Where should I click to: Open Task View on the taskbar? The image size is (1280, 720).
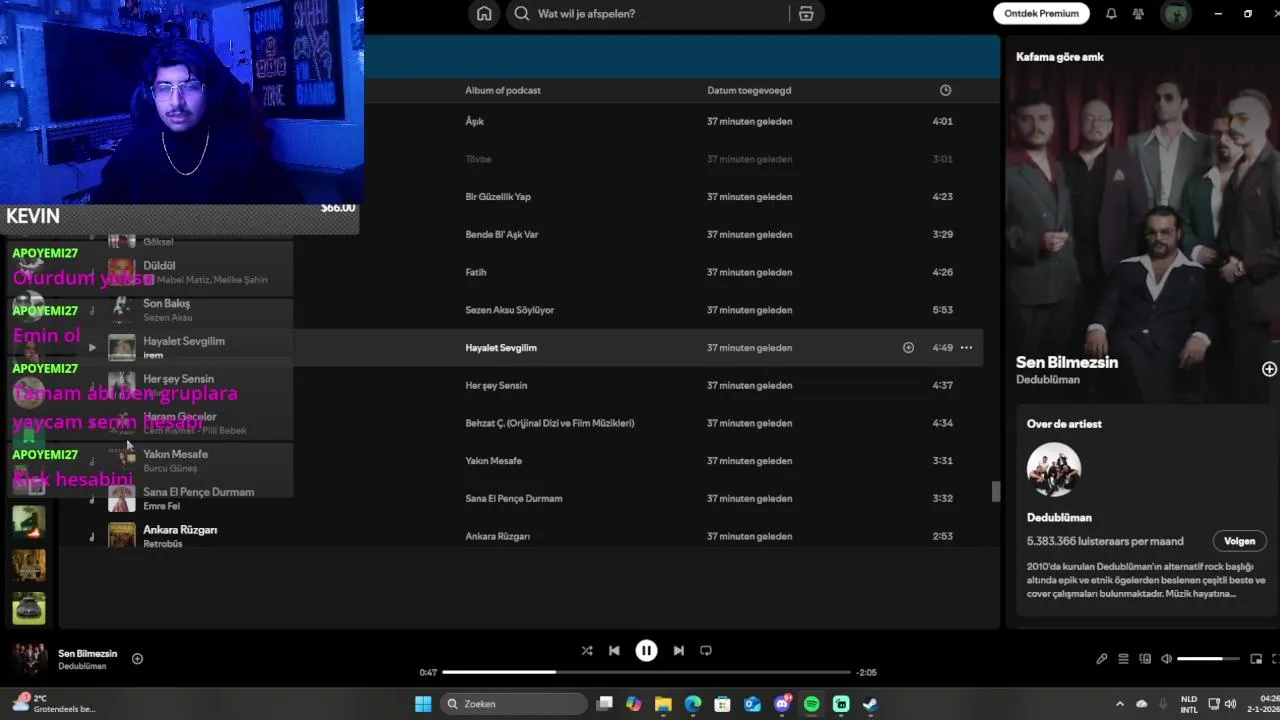604,704
